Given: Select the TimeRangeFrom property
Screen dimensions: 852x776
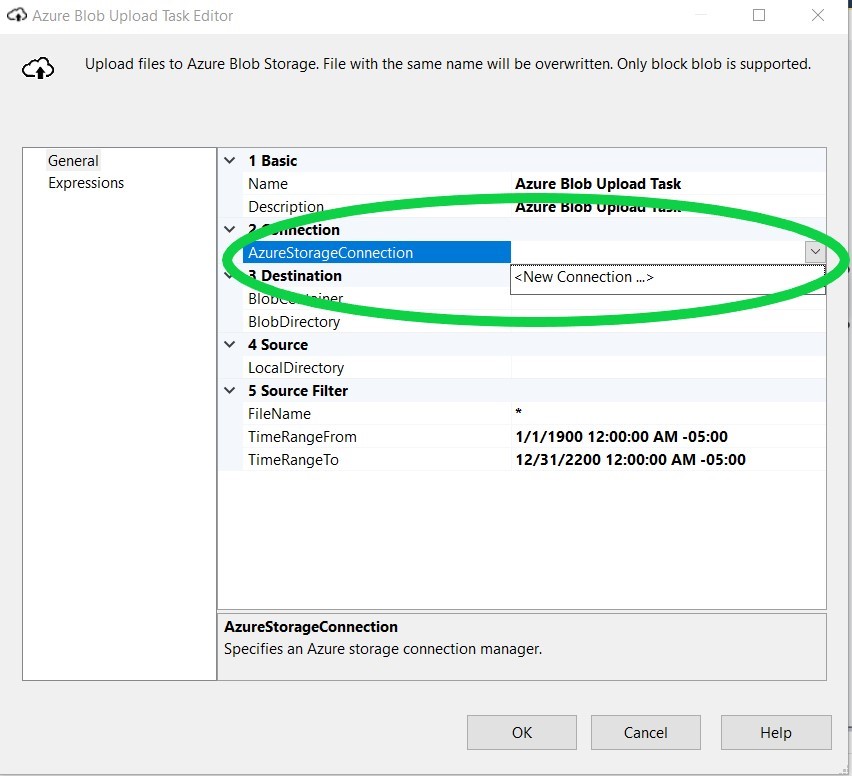Looking at the screenshot, I should [377, 437].
